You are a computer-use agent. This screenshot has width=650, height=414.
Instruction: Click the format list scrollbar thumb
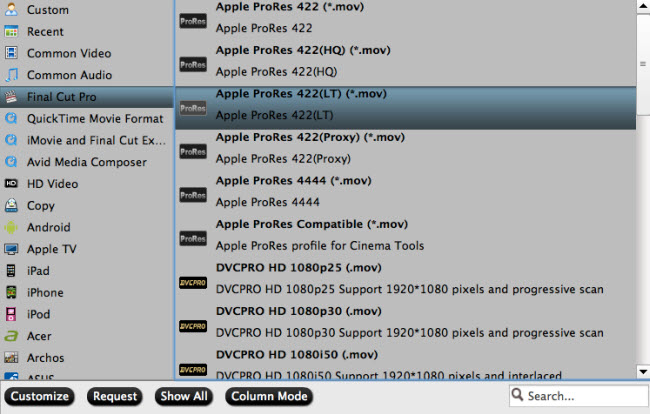[x=643, y=63]
